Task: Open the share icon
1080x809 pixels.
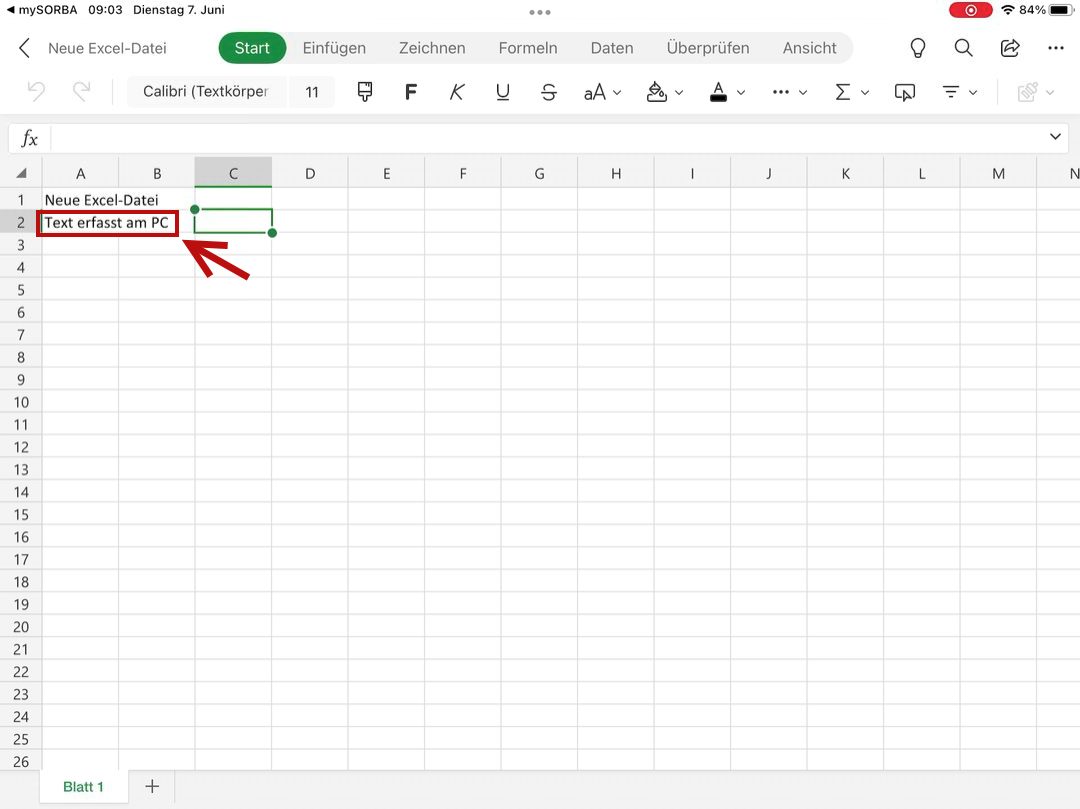Action: pyautogui.click(x=1010, y=48)
